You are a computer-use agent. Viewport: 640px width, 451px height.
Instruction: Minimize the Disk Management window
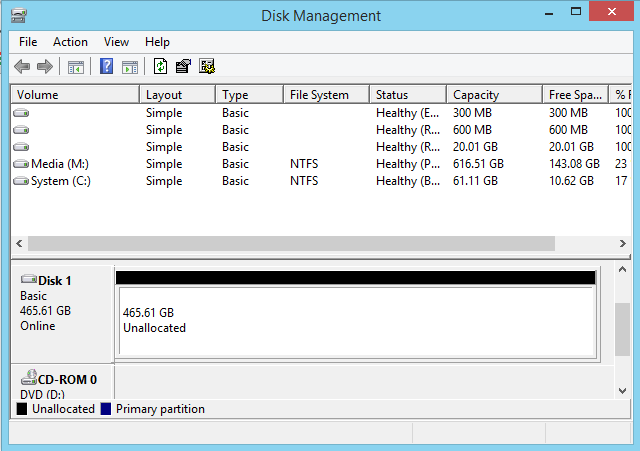pyautogui.click(x=549, y=12)
